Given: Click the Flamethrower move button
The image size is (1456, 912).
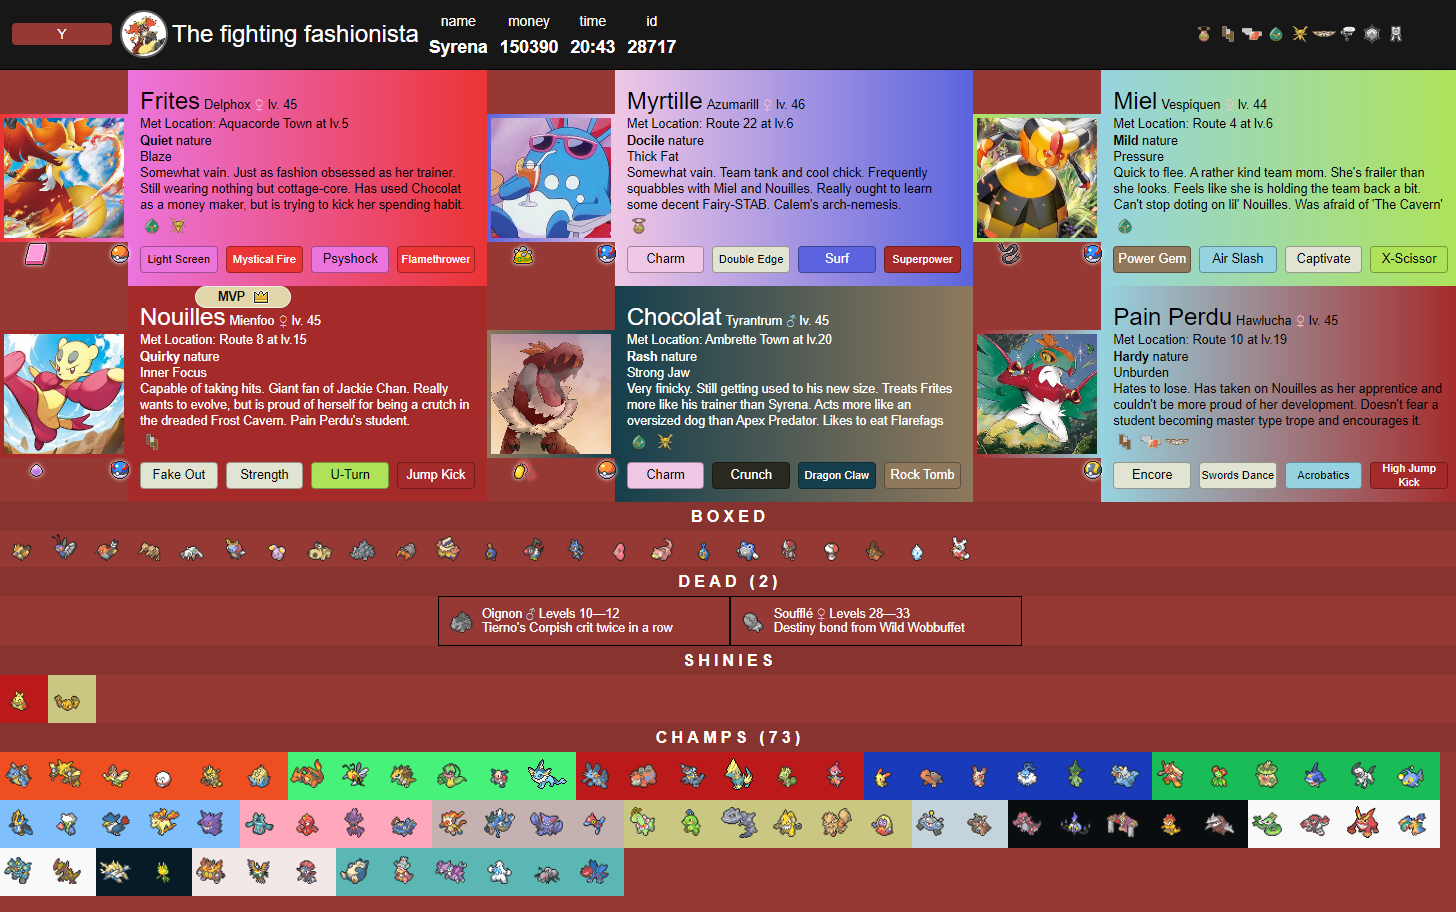Looking at the screenshot, I should pyautogui.click(x=436, y=259).
